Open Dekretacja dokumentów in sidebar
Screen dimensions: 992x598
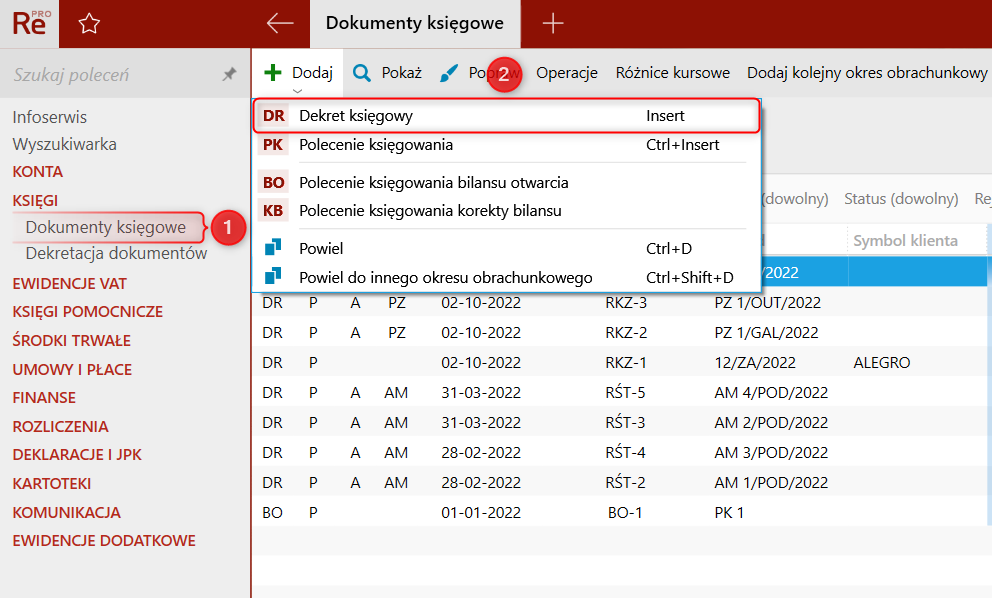116,254
